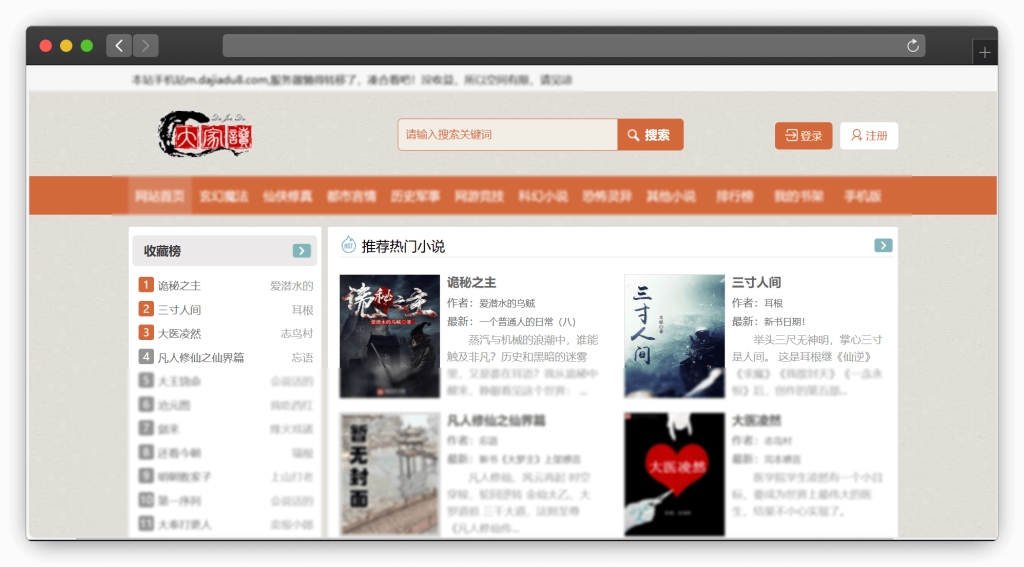Focus the 请输入搜索关键词 search field

508,135
